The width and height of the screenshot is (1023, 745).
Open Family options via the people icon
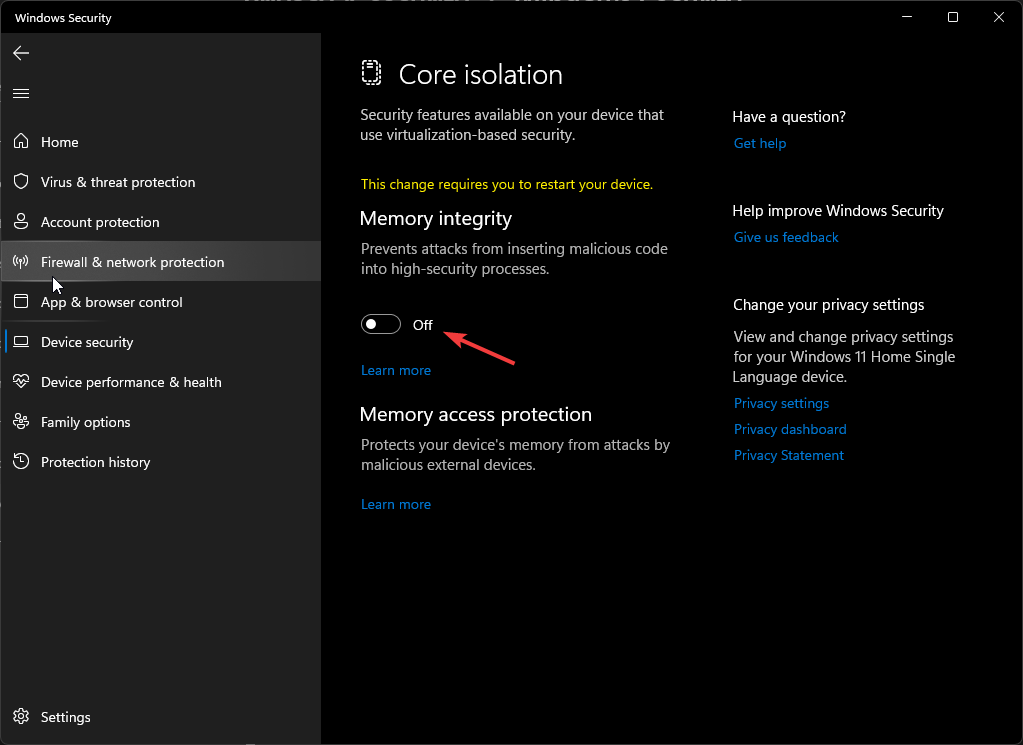21,421
